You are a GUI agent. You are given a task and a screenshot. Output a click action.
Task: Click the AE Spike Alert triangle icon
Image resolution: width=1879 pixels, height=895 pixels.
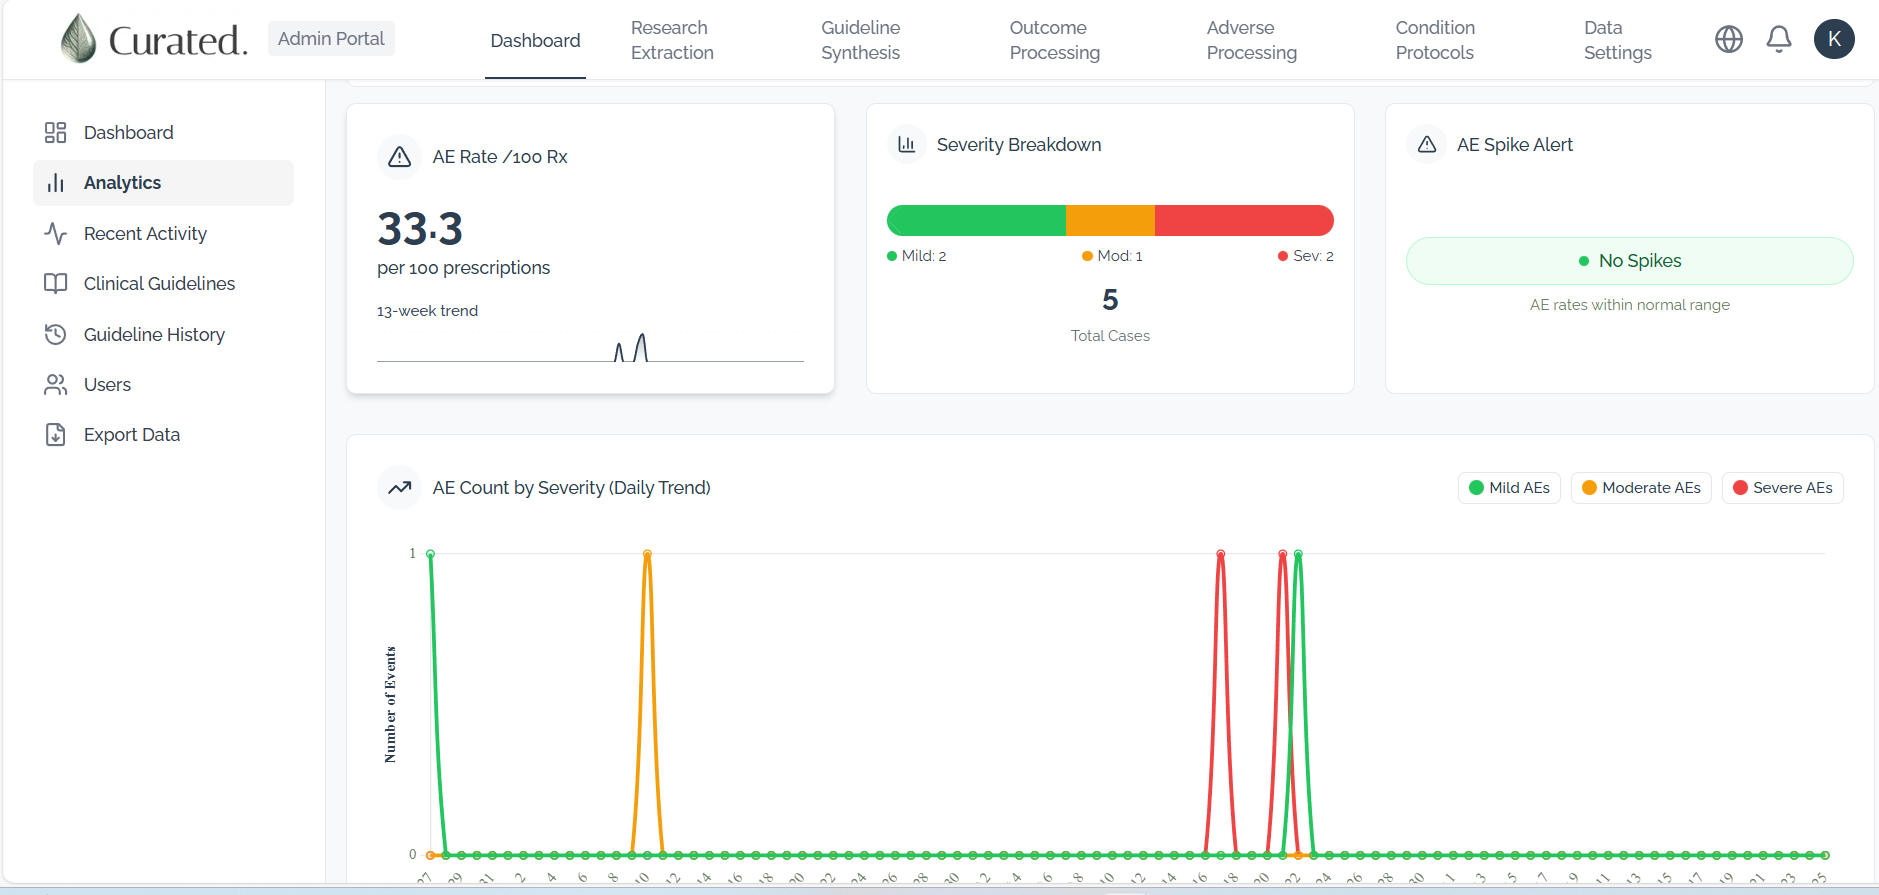(1427, 144)
